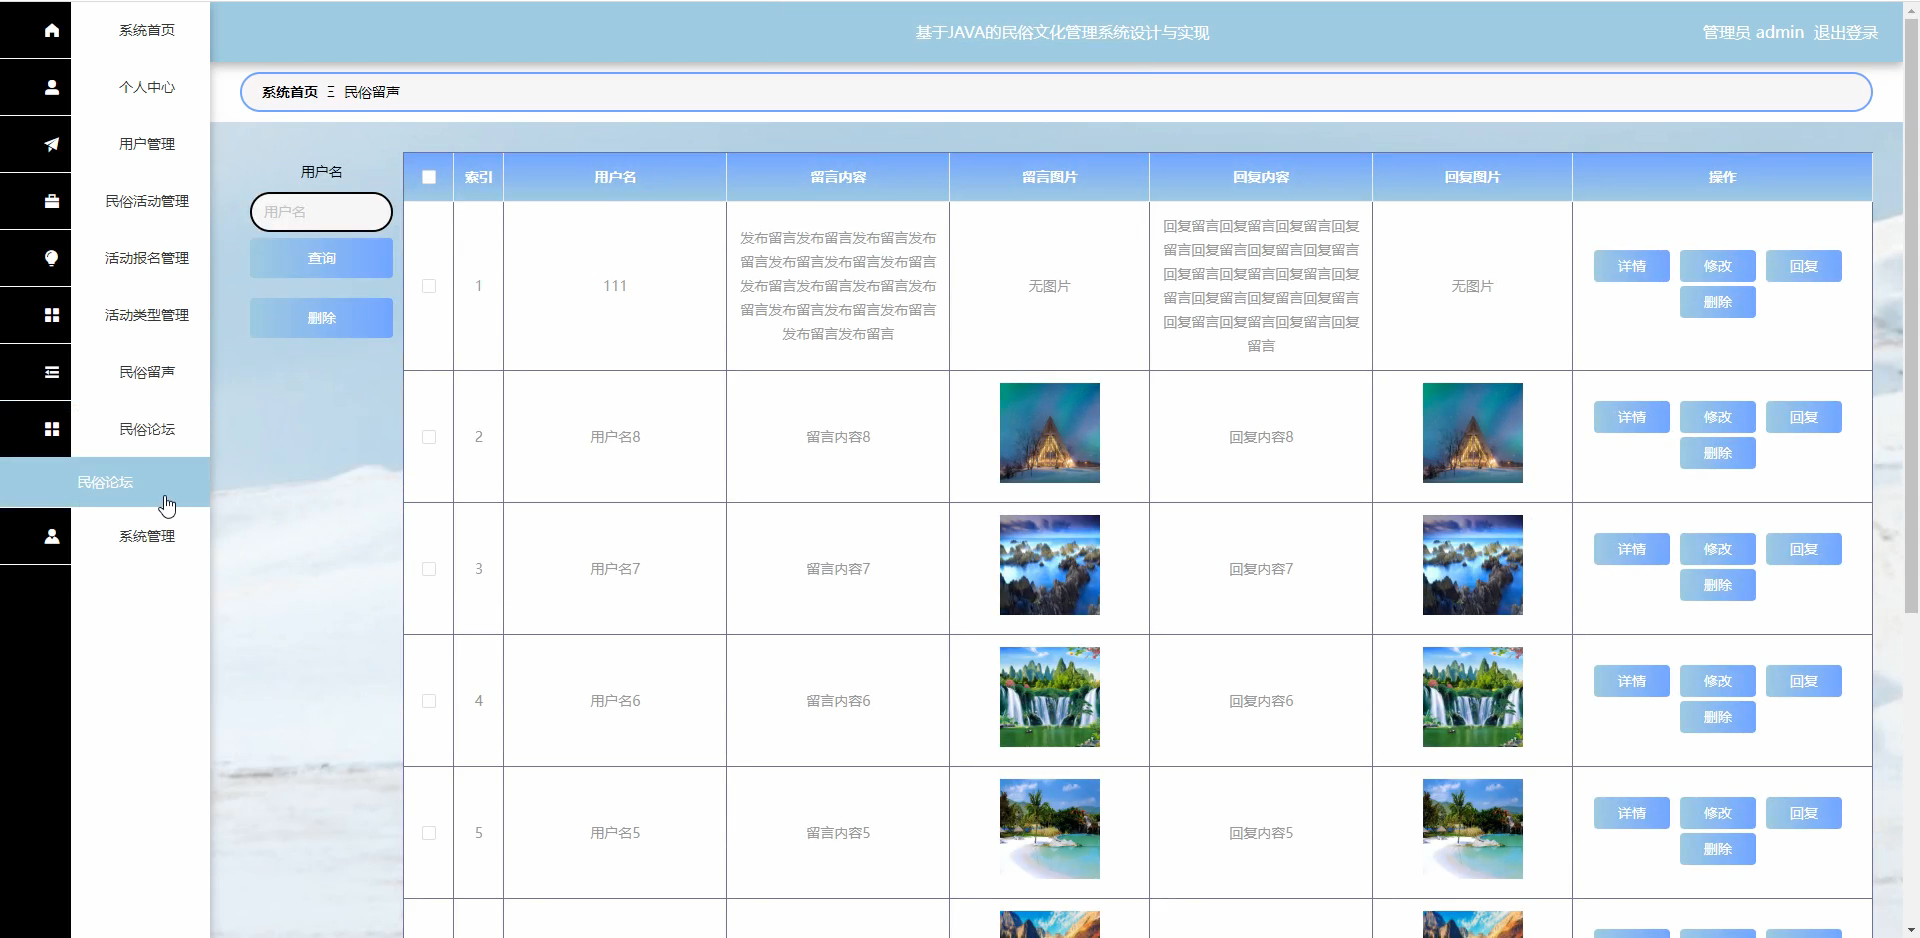Screen dimensions: 1920x938
Task: Open 用户管理 menu item
Action: (x=147, y=144)
